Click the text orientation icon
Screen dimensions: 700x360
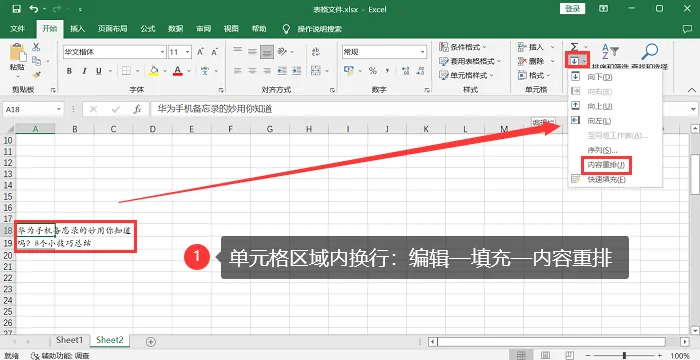point(282,52)
